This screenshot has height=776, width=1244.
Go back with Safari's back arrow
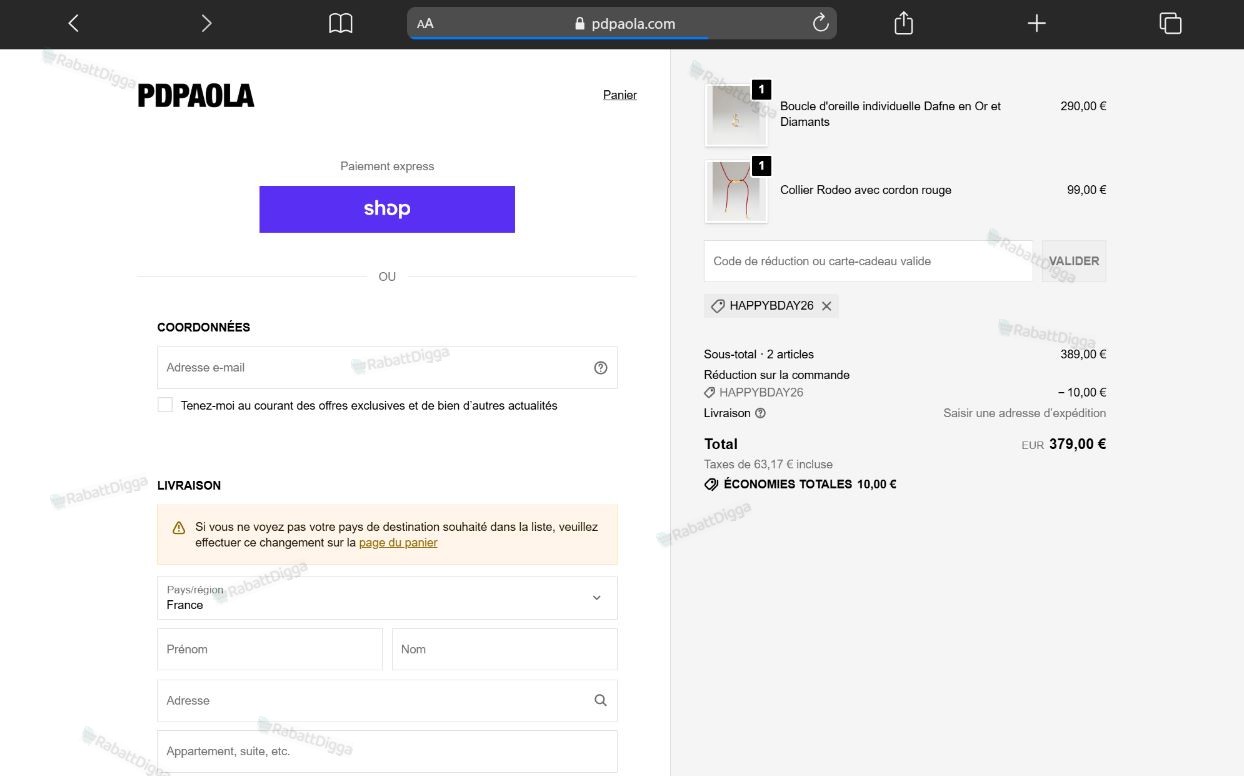pyautogui.click(x=73, y=23)
